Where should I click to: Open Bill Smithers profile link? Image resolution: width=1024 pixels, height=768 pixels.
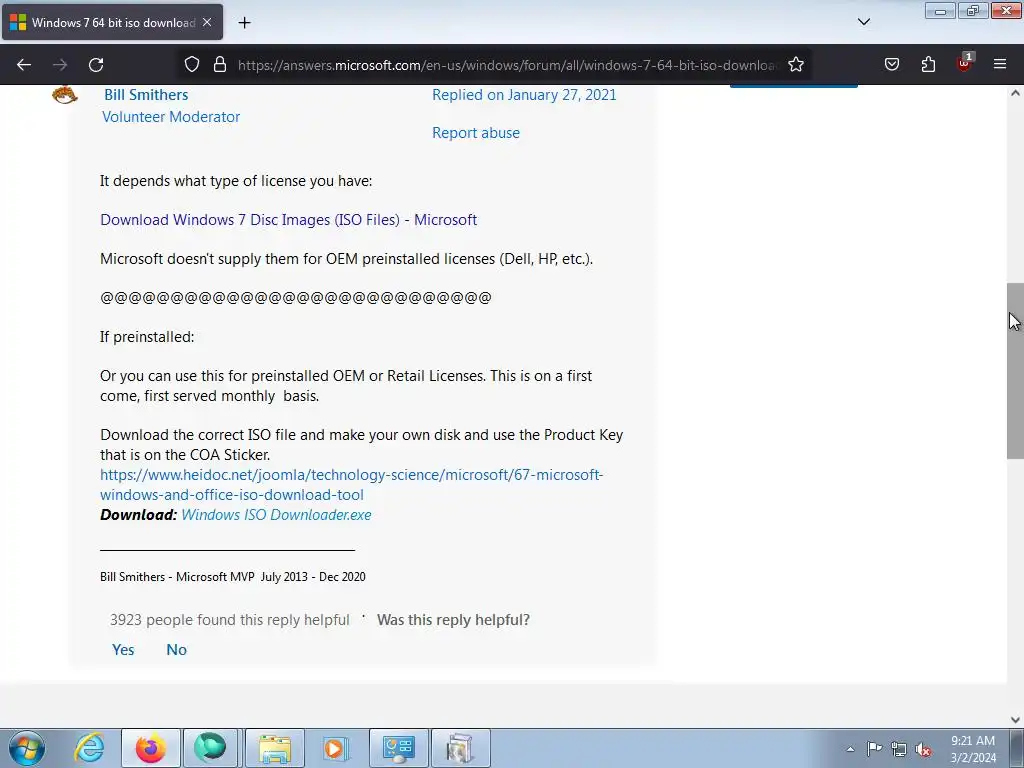tap(146, 95)
